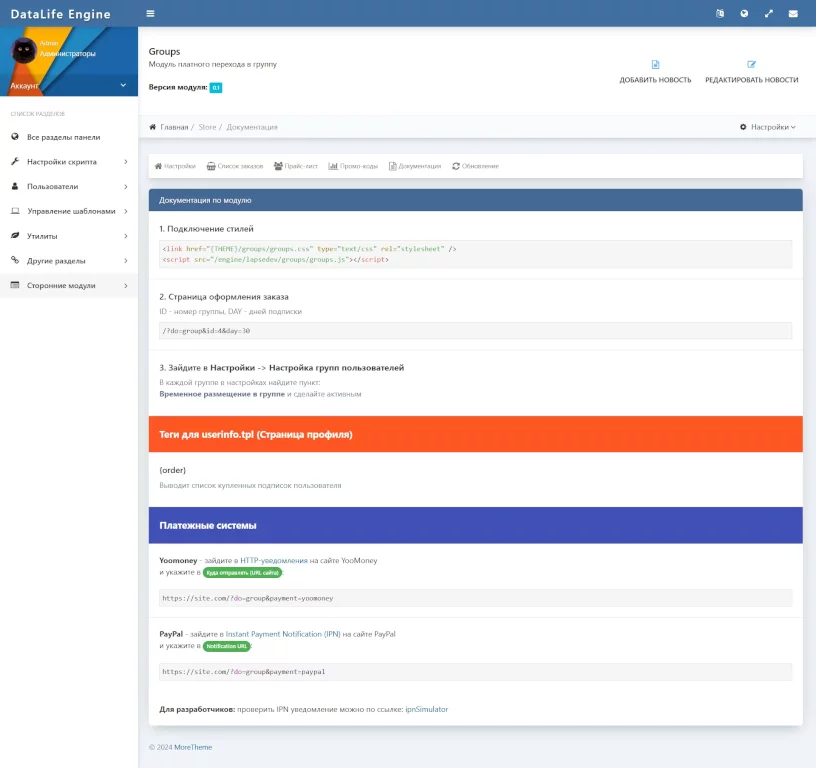This screenshot has height=768, width=816.
Task: Click the ДОБАВИТЬ НОВОСТЬ button
Action: click(x=655, y=72)
